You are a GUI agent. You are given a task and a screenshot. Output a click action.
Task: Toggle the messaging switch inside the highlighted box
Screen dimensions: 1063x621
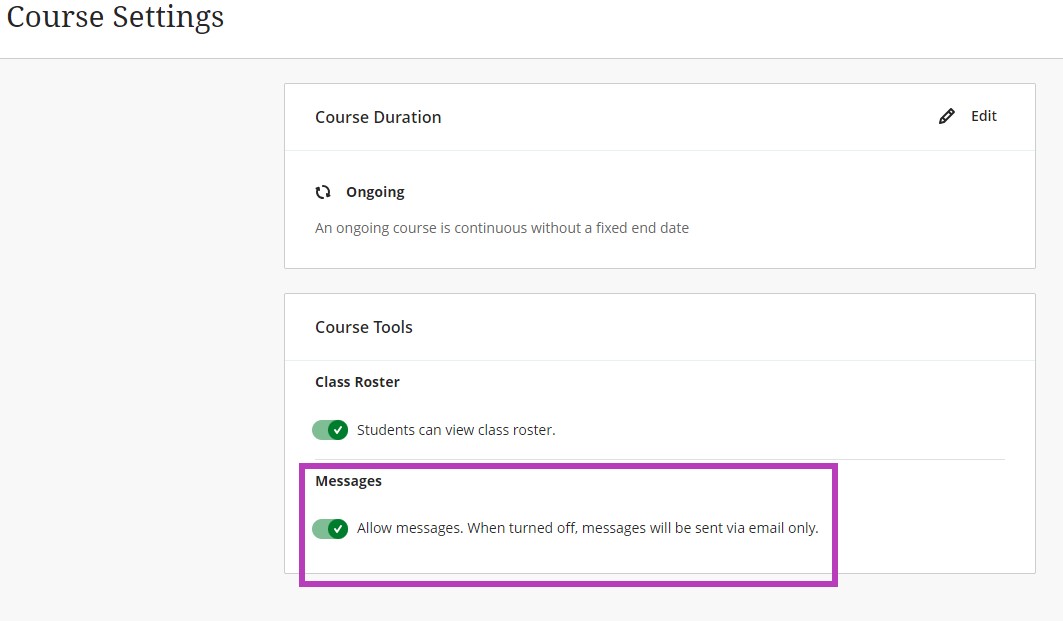coord(330,528)
